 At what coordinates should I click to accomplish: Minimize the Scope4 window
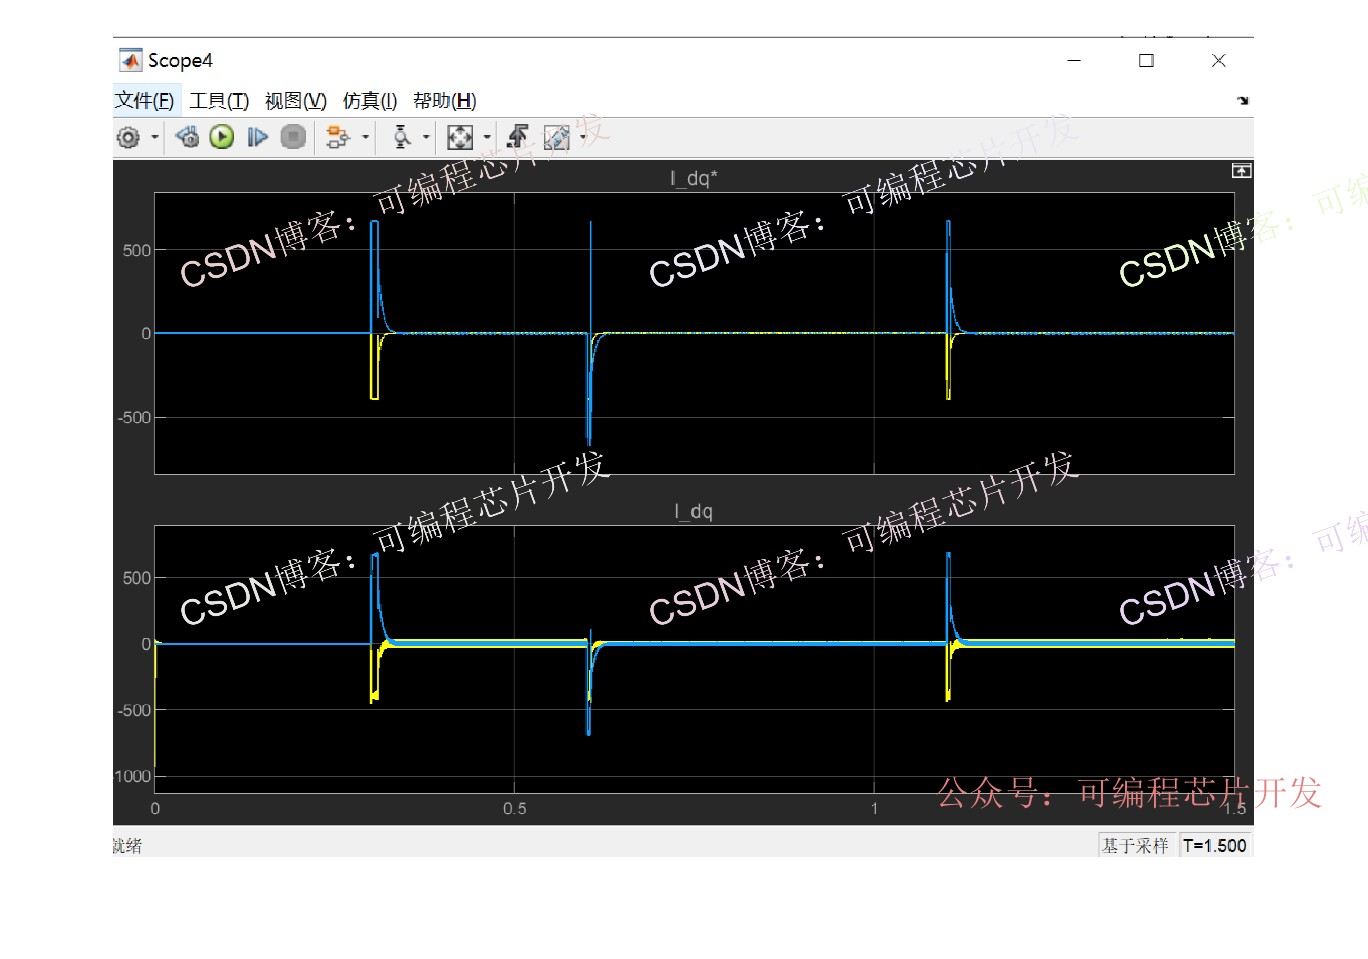pos(1074,60)
